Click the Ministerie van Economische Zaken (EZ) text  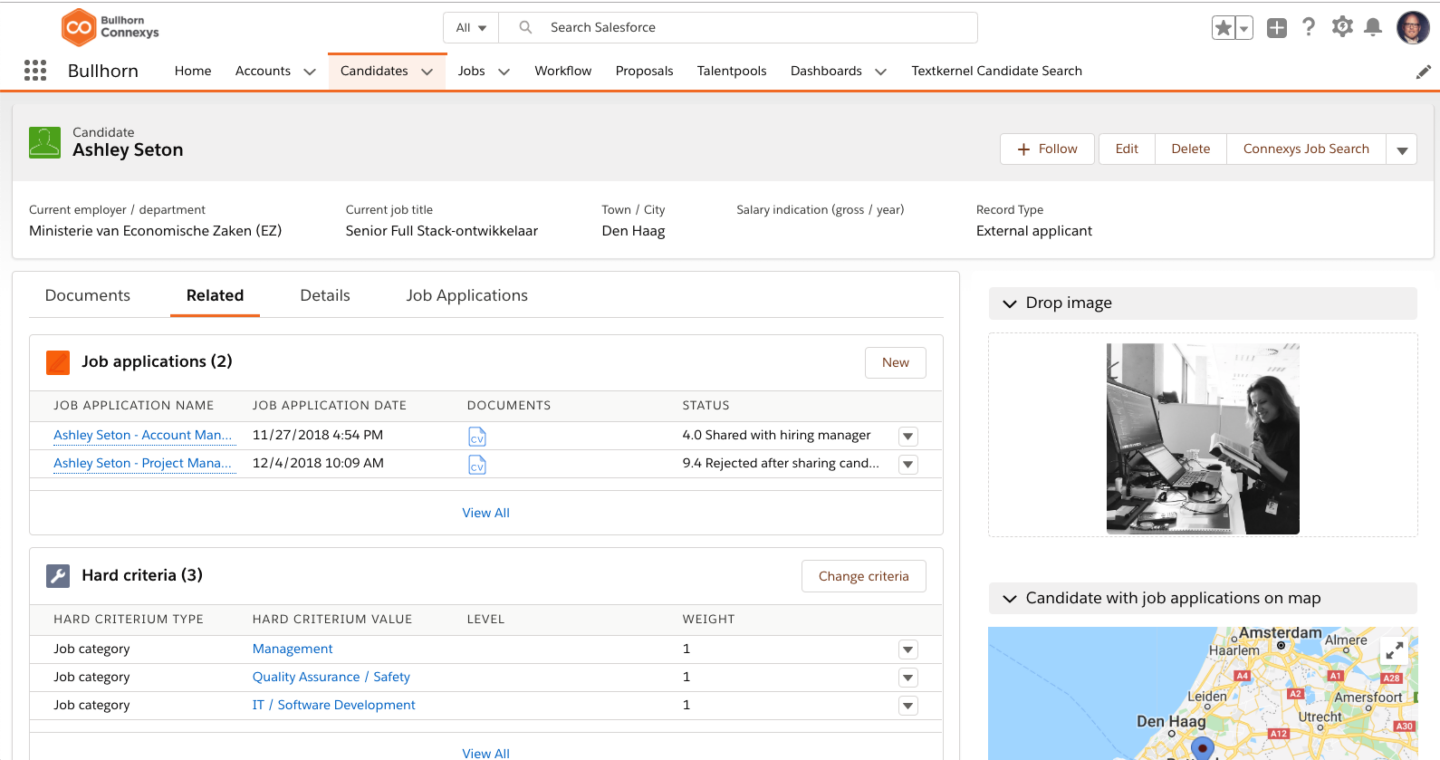pyautogui.click(x=155, y=231)
